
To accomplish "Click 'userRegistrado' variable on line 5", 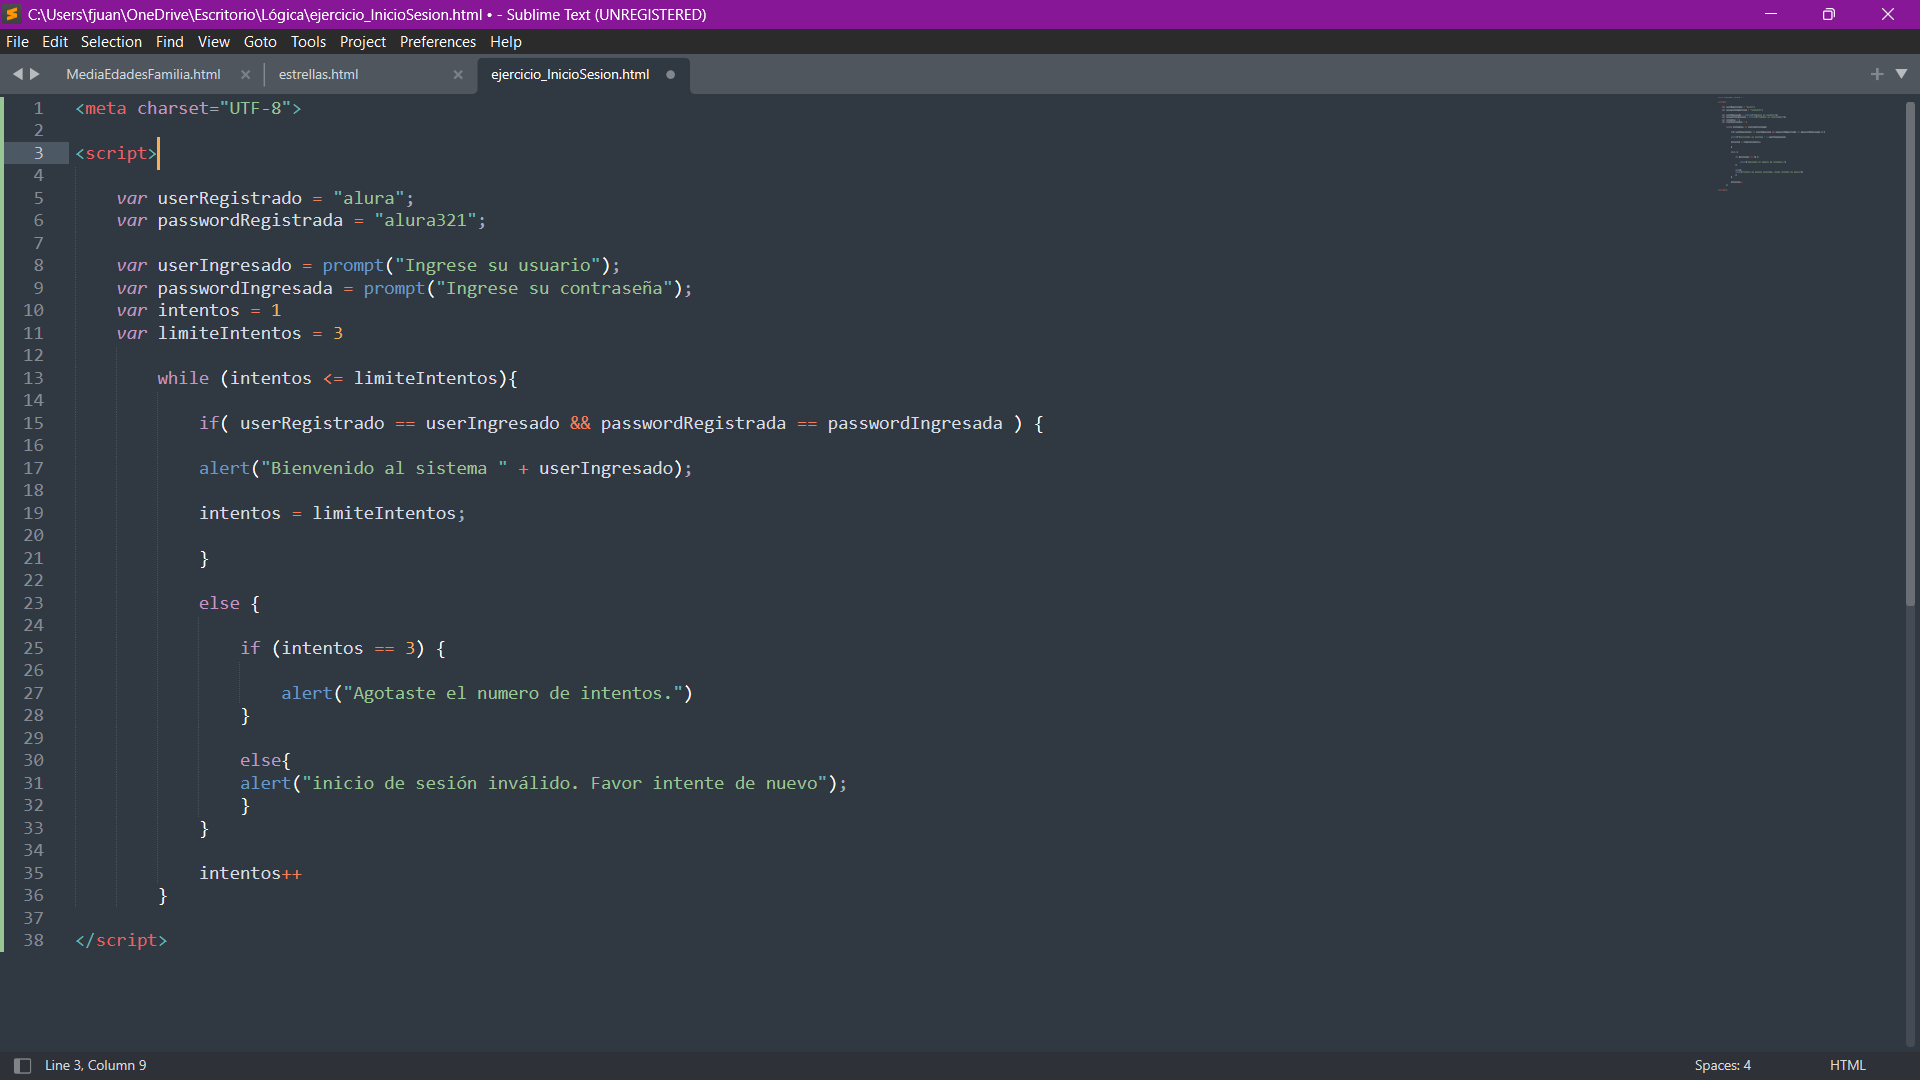I will pyautogui.click(x=229, y=198).
